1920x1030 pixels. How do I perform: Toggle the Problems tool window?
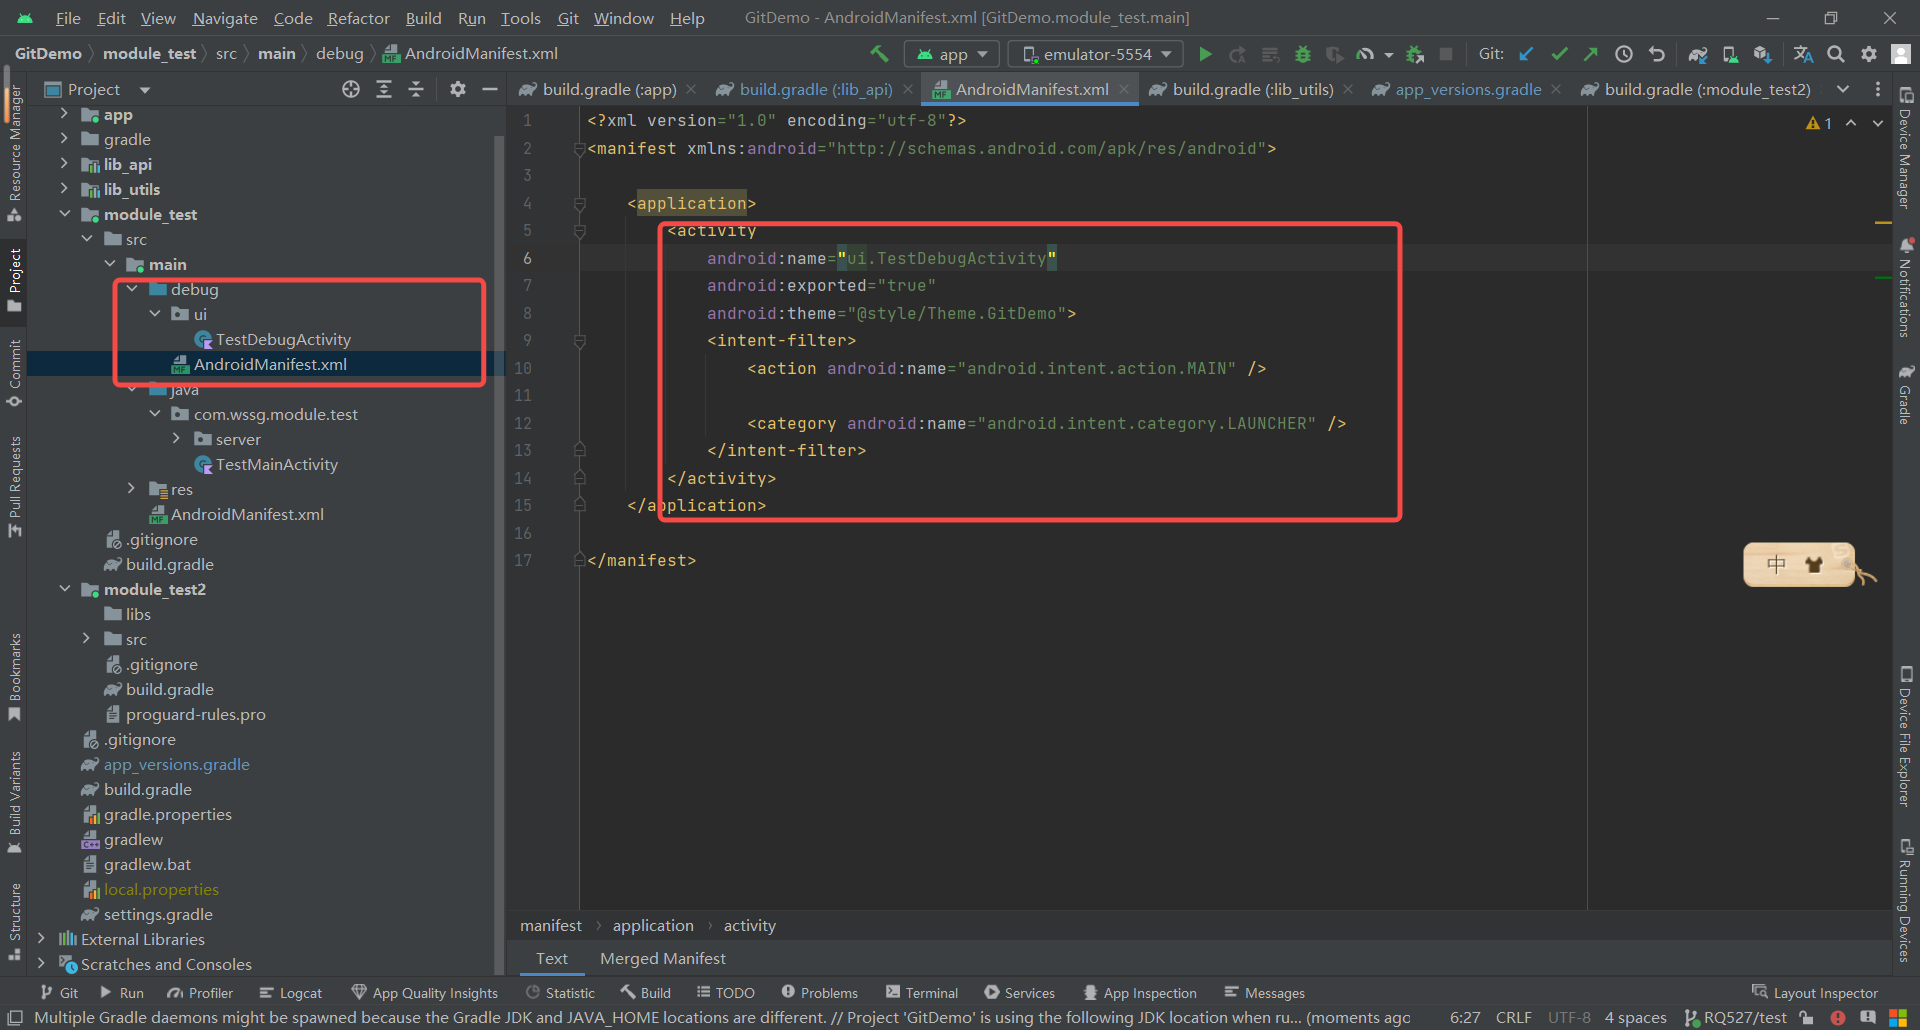819,993
